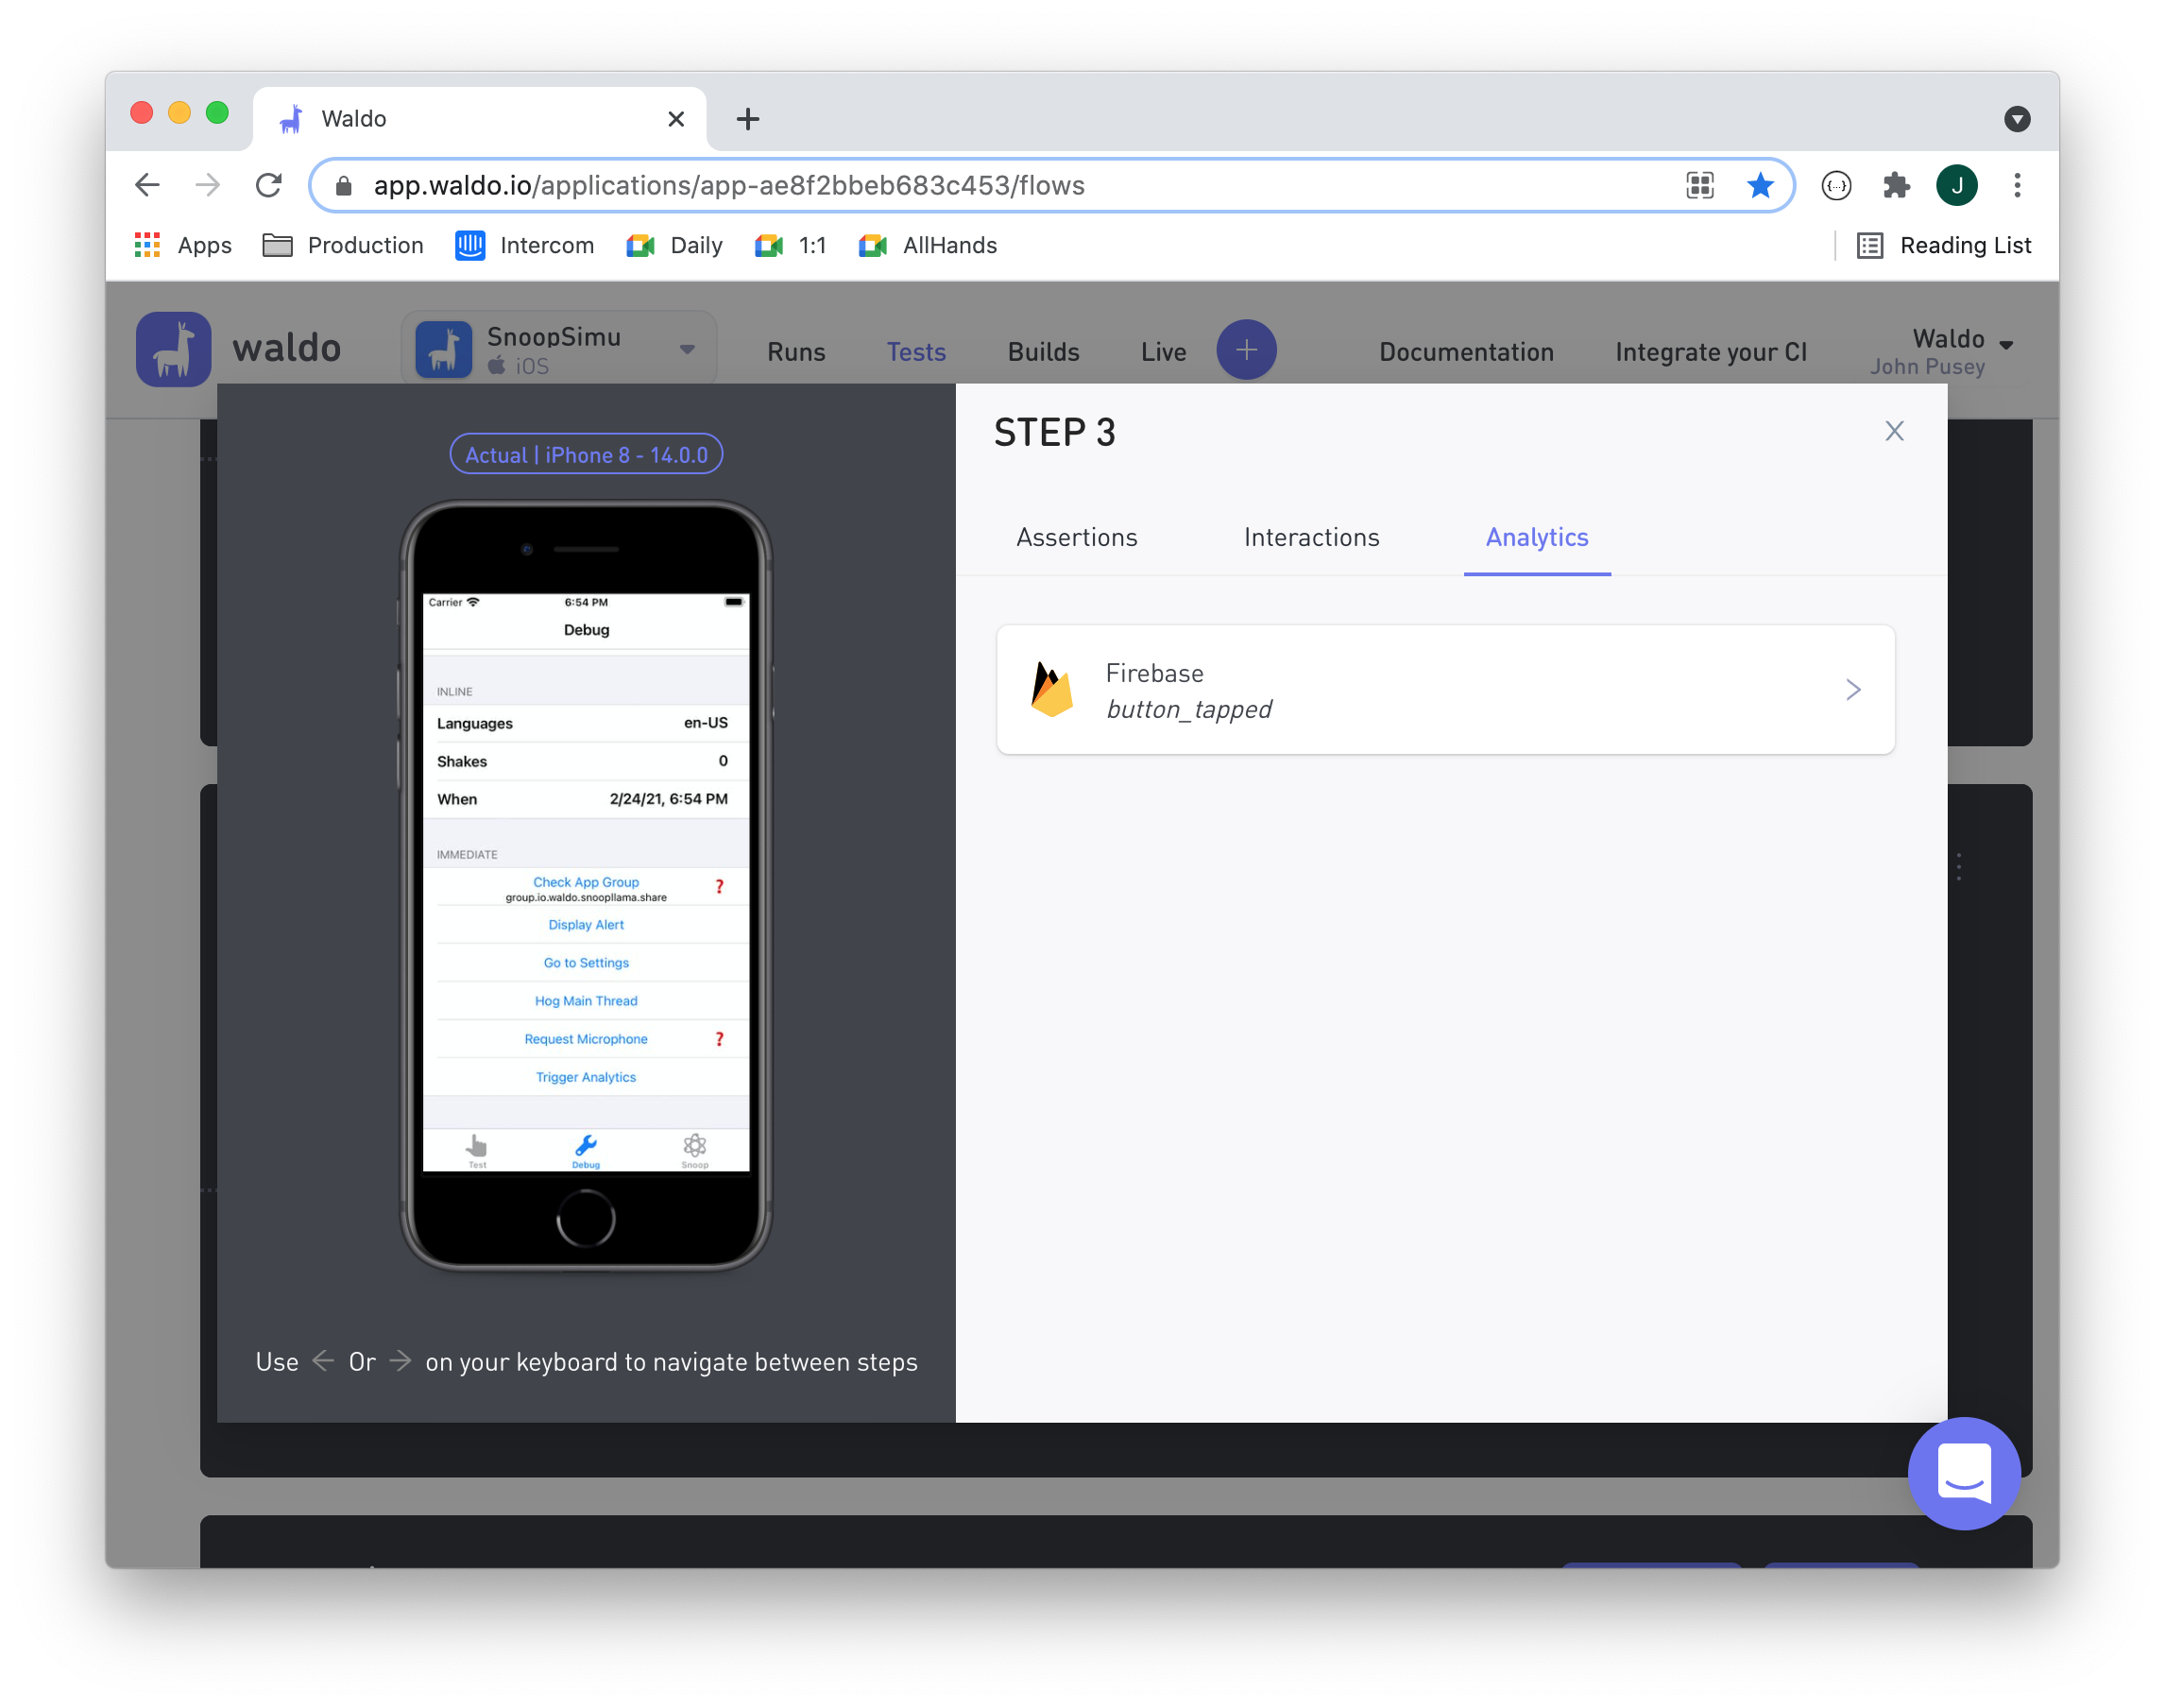Click the QR code icon in address bar

1700,185
